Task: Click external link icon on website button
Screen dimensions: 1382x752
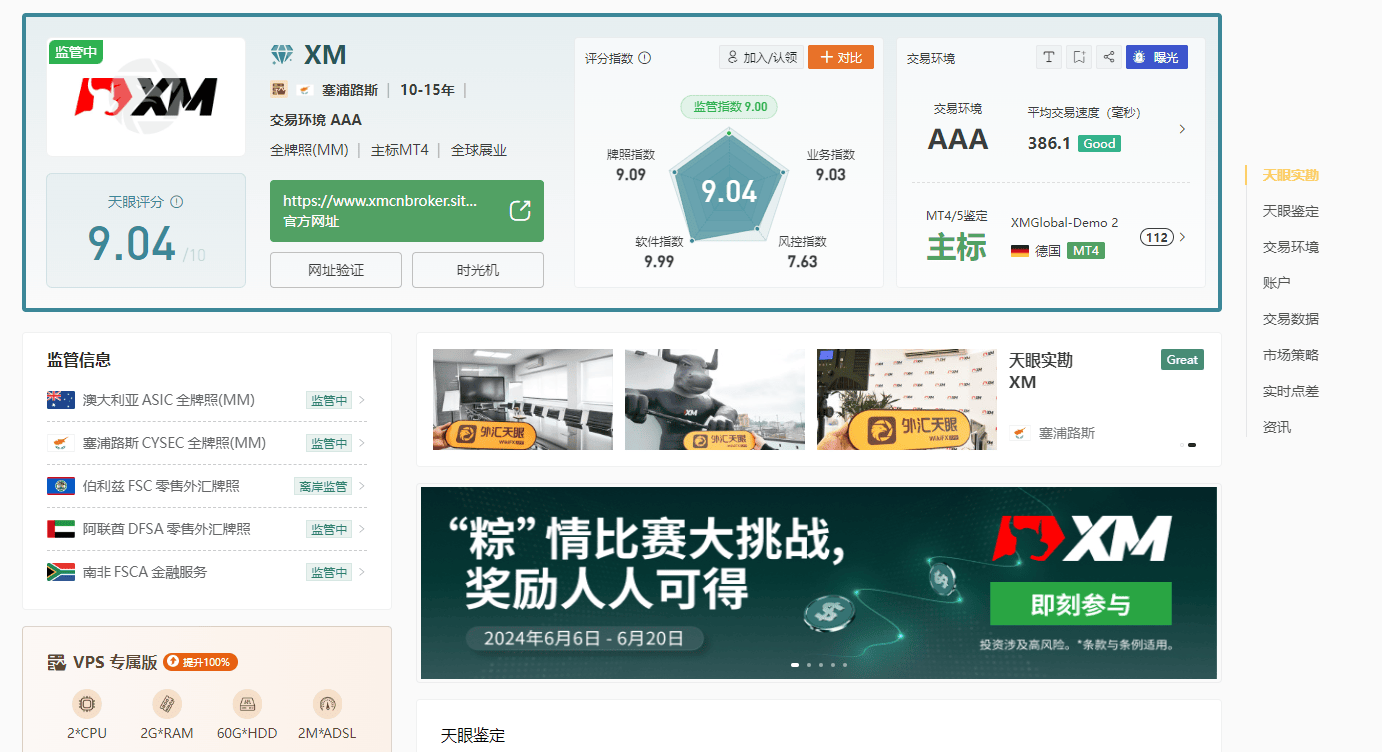Action: [x=520, y=210]
